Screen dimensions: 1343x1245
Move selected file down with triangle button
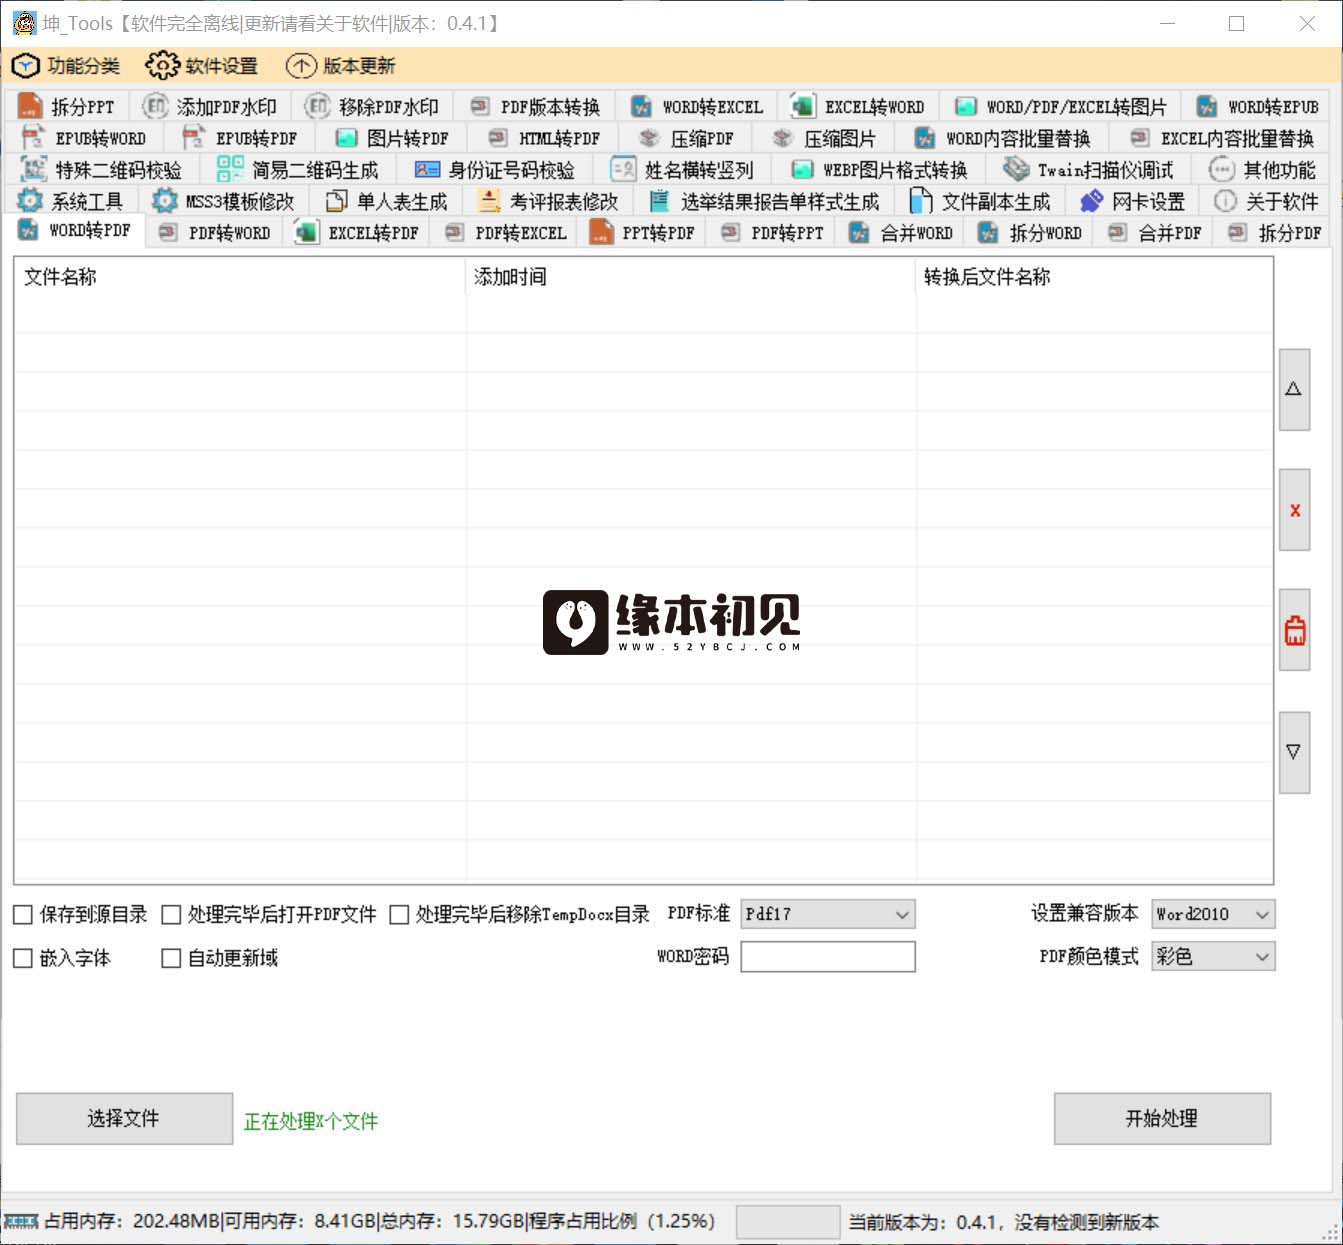tap(1294, 752)
